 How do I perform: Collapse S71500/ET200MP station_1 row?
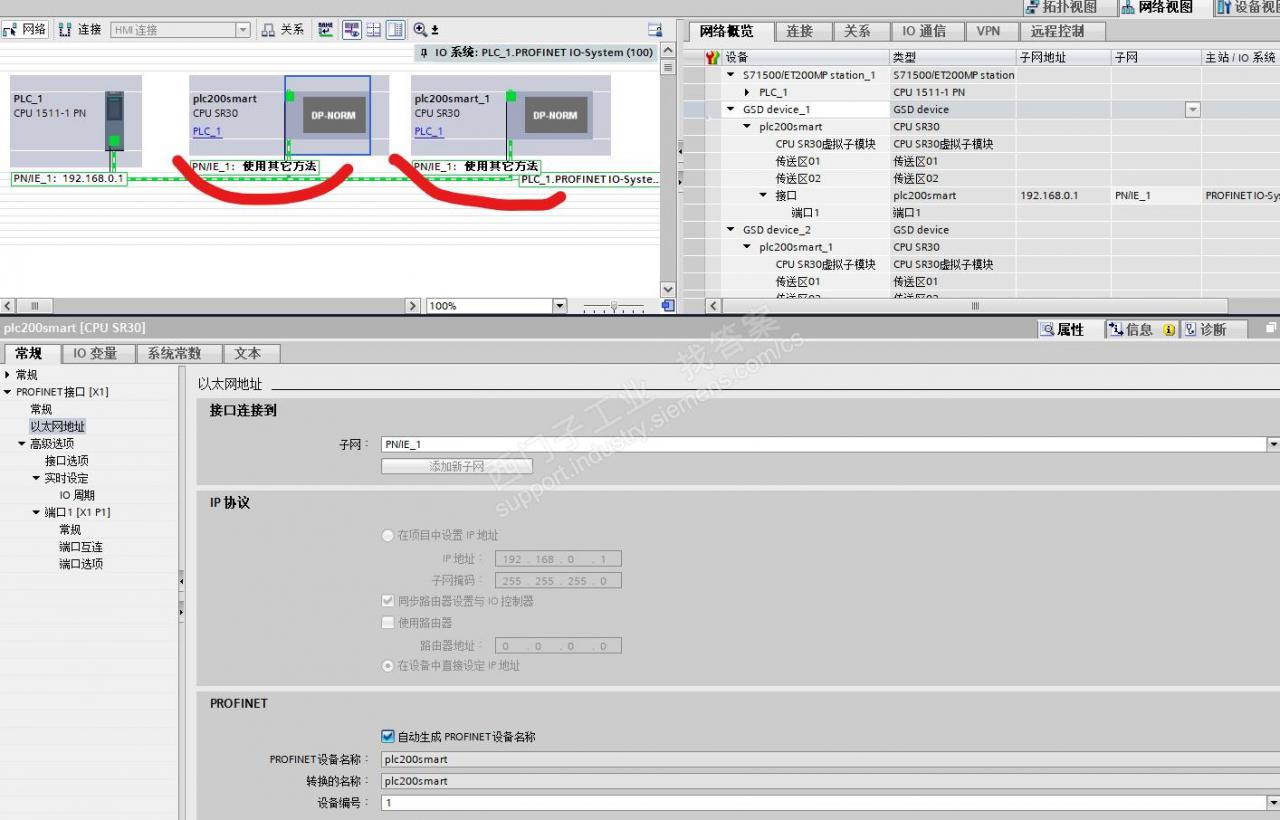point(733,75)
